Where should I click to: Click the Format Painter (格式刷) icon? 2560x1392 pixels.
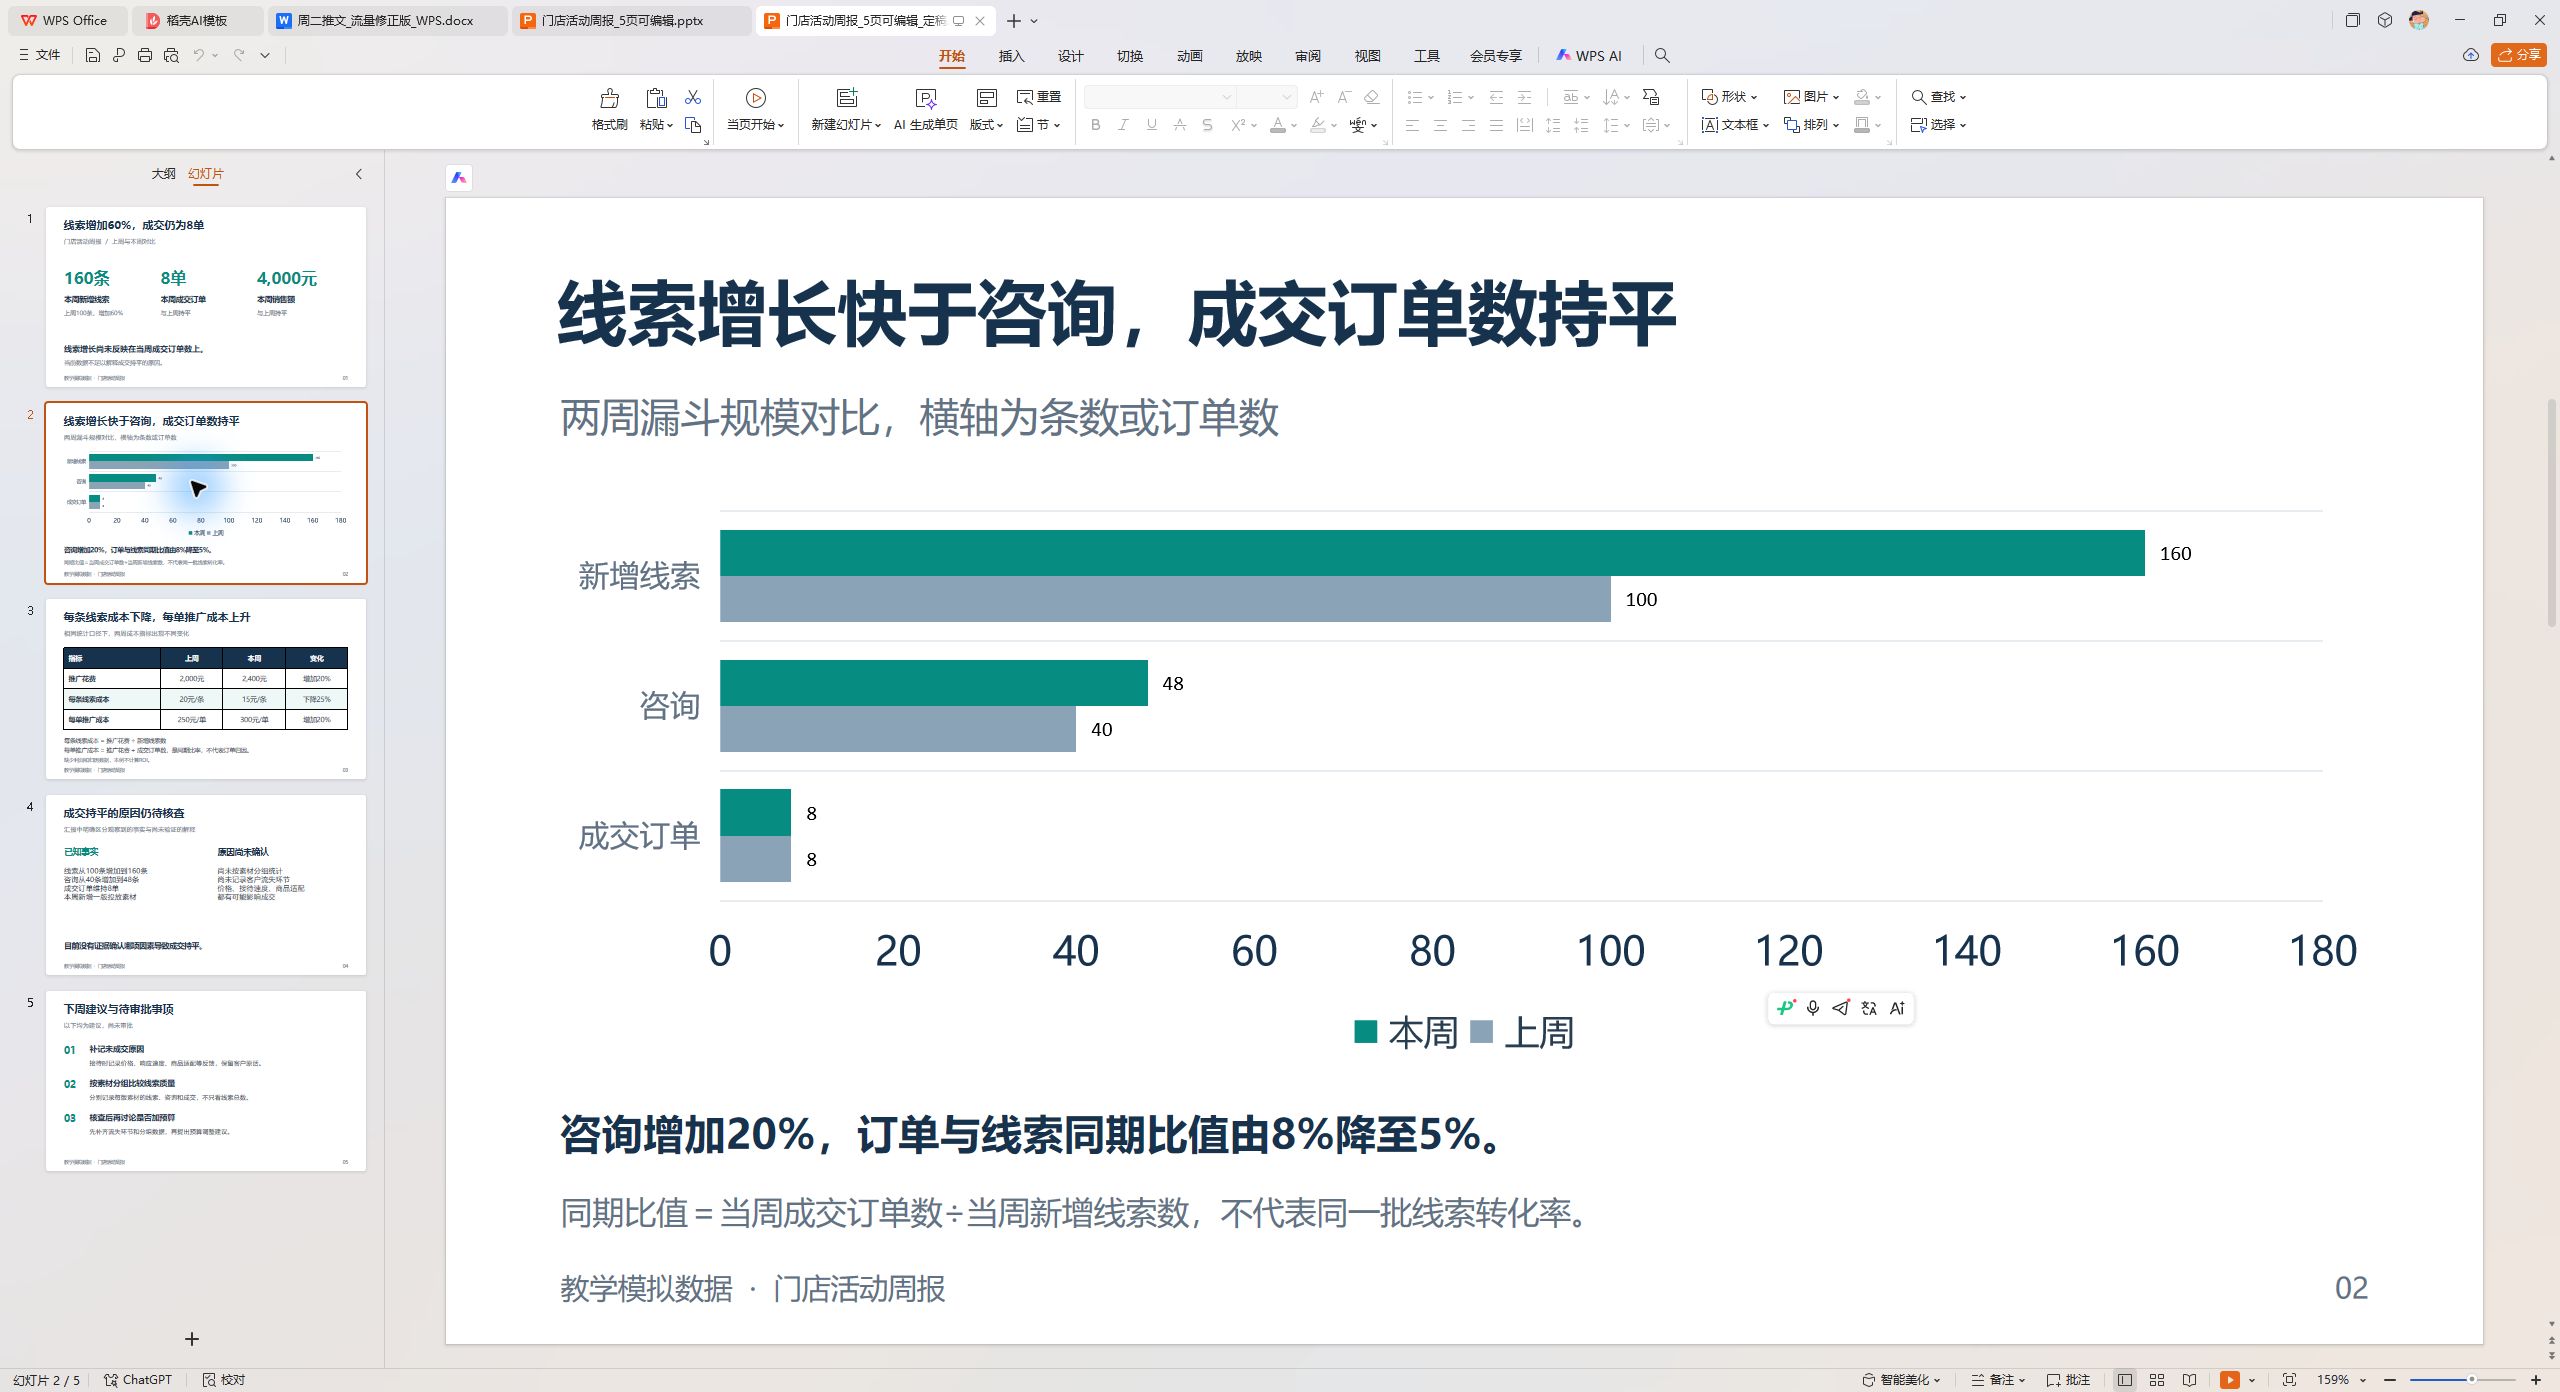(609, 98)
